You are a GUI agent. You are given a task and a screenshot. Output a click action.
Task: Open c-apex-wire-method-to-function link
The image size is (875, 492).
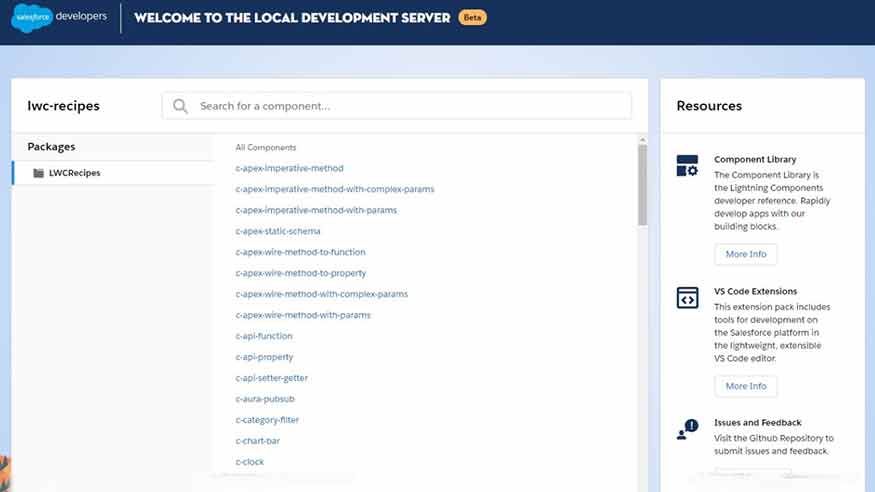click(300, 252)
